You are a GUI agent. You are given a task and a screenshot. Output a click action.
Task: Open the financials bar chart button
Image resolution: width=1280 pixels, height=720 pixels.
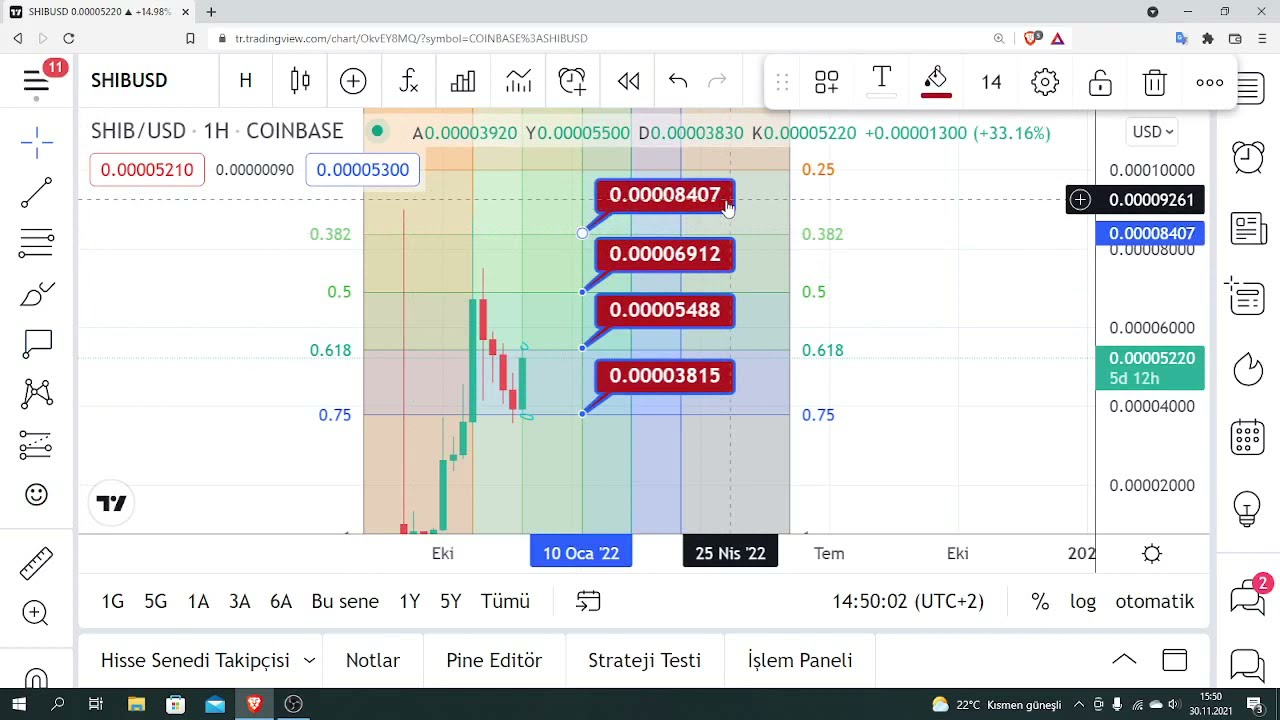463,81
